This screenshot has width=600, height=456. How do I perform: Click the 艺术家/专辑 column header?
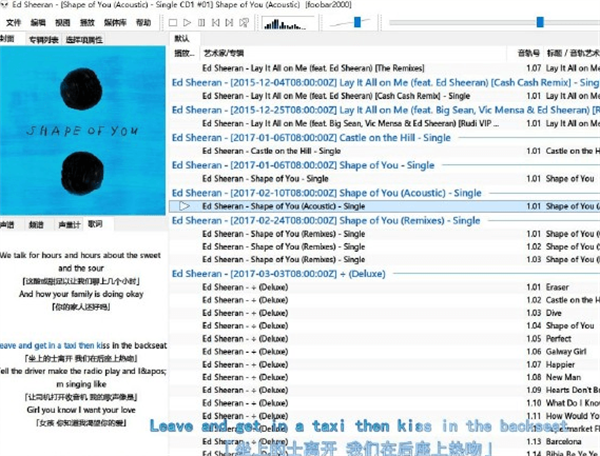pos(223,52)
